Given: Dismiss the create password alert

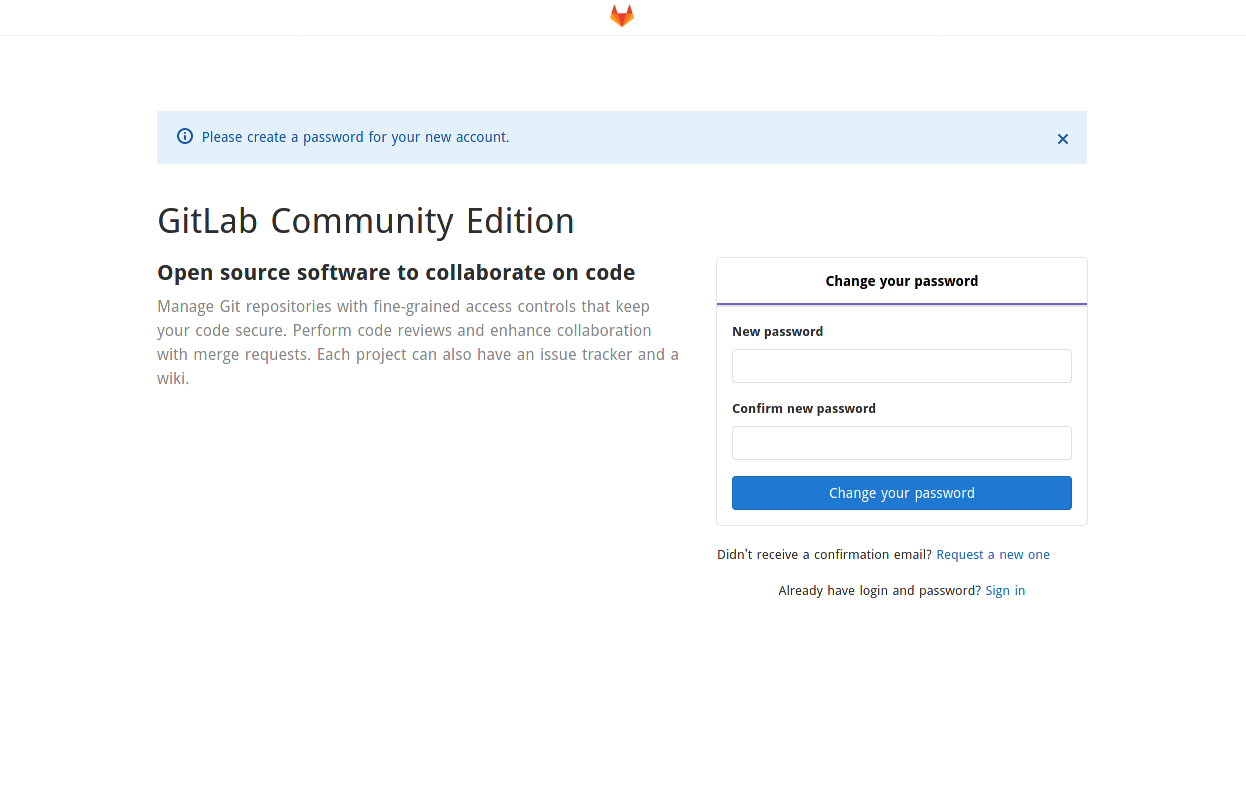Looking at the screenshot, I should tap(1063, 139).
